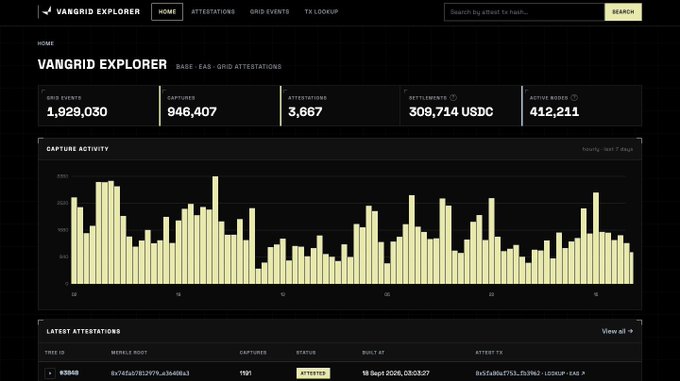Select the Attestations value 3,667
Viewport: 680px width, 381px height.
pyautogui.click(x=305, y=112)
